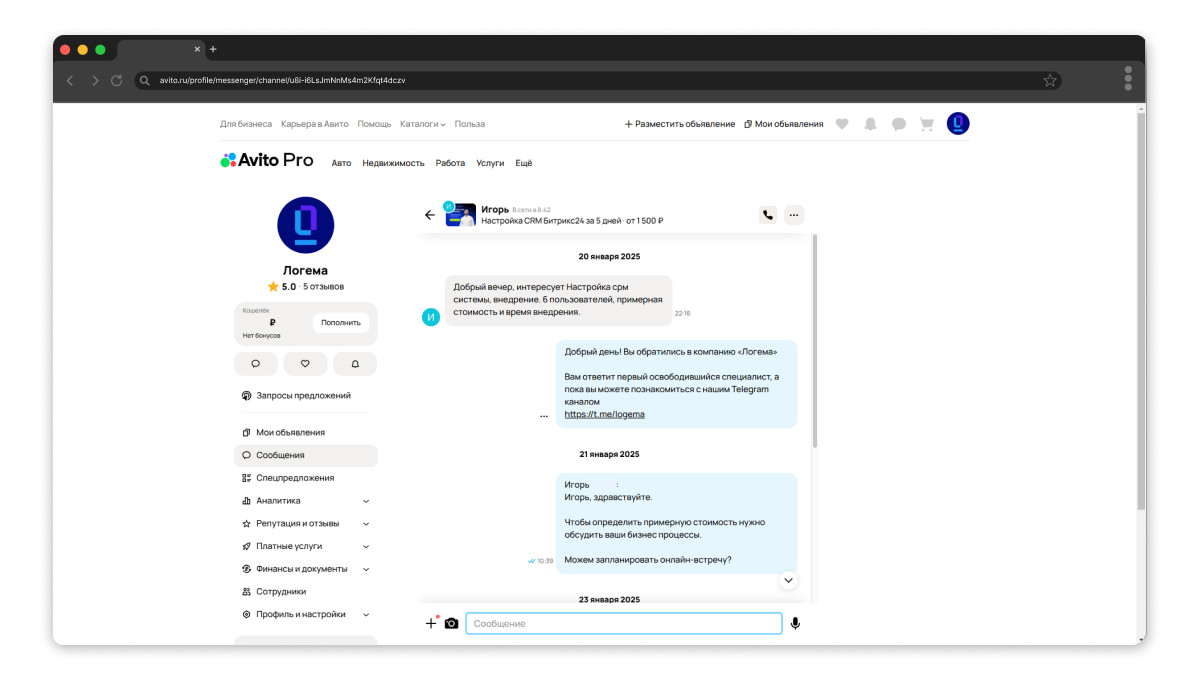Open favorites heart icon in header

842,124
